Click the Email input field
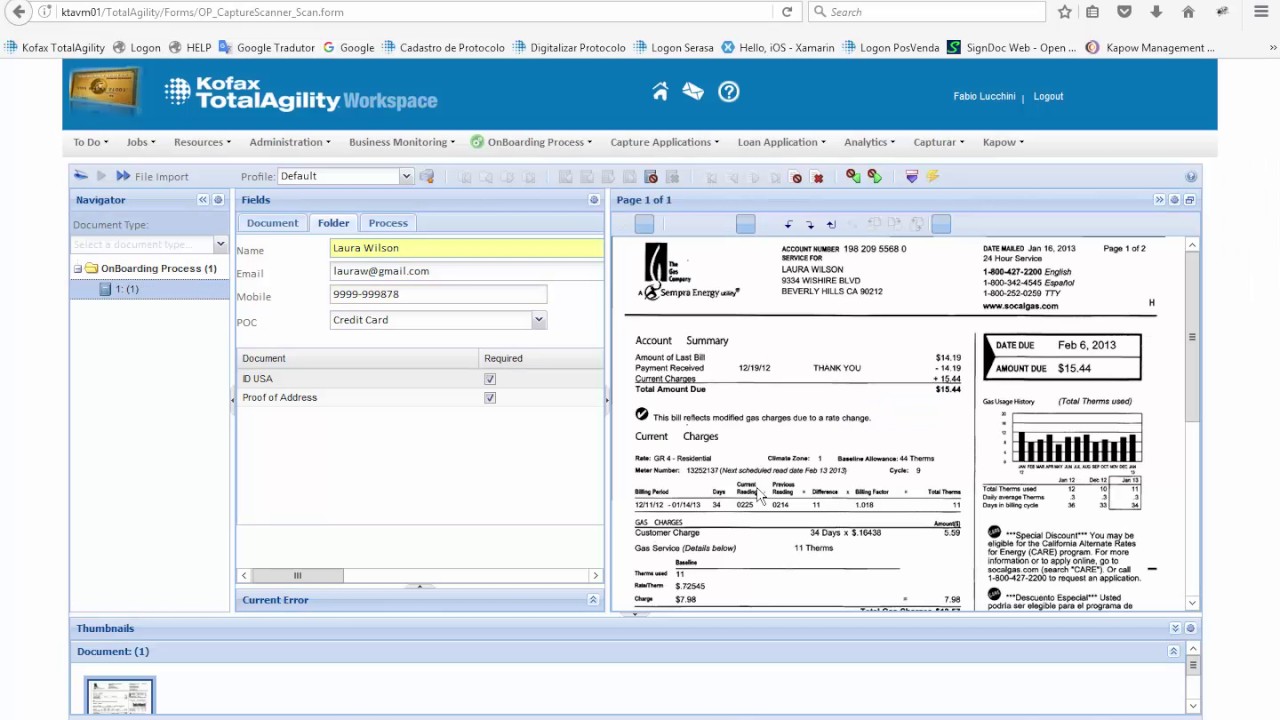Image resolution: width=1280 pixels, height=720 pixels. coord(467,271)
